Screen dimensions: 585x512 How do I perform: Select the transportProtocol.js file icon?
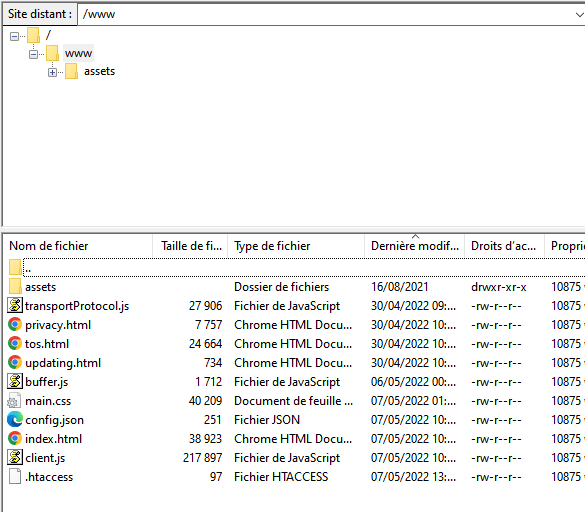point(15,306)
